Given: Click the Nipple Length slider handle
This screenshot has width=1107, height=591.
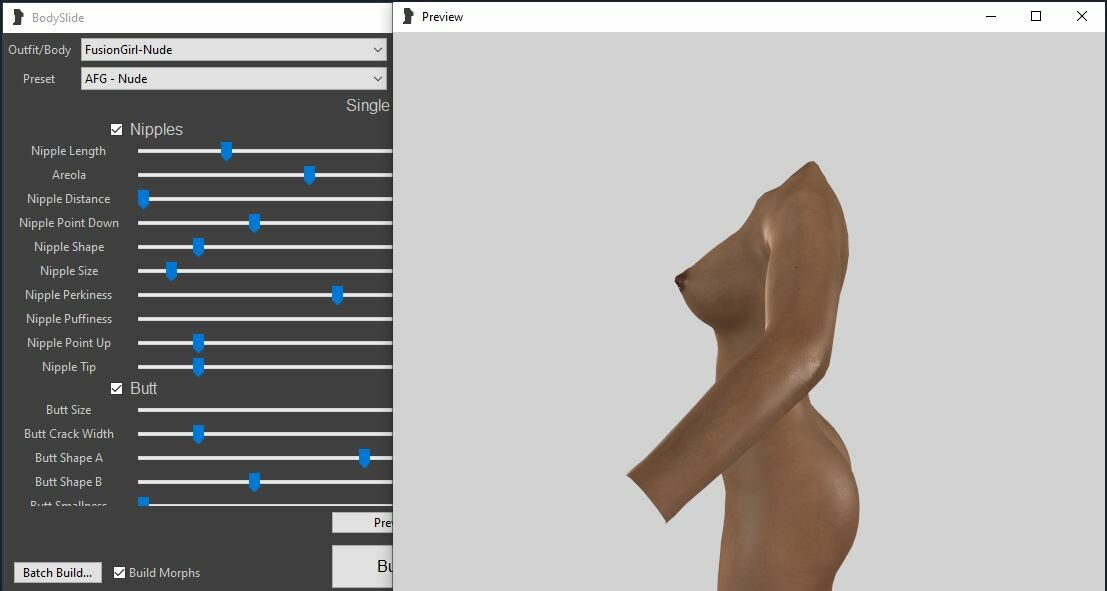Looking at the screenshot, I should tap(226, 151).
